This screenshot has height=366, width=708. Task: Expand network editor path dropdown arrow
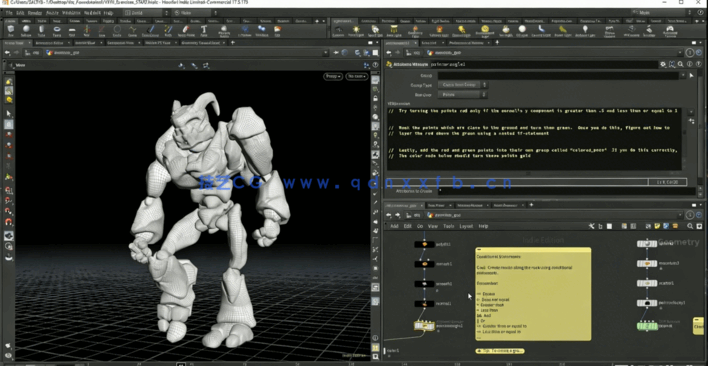(681, 215)
